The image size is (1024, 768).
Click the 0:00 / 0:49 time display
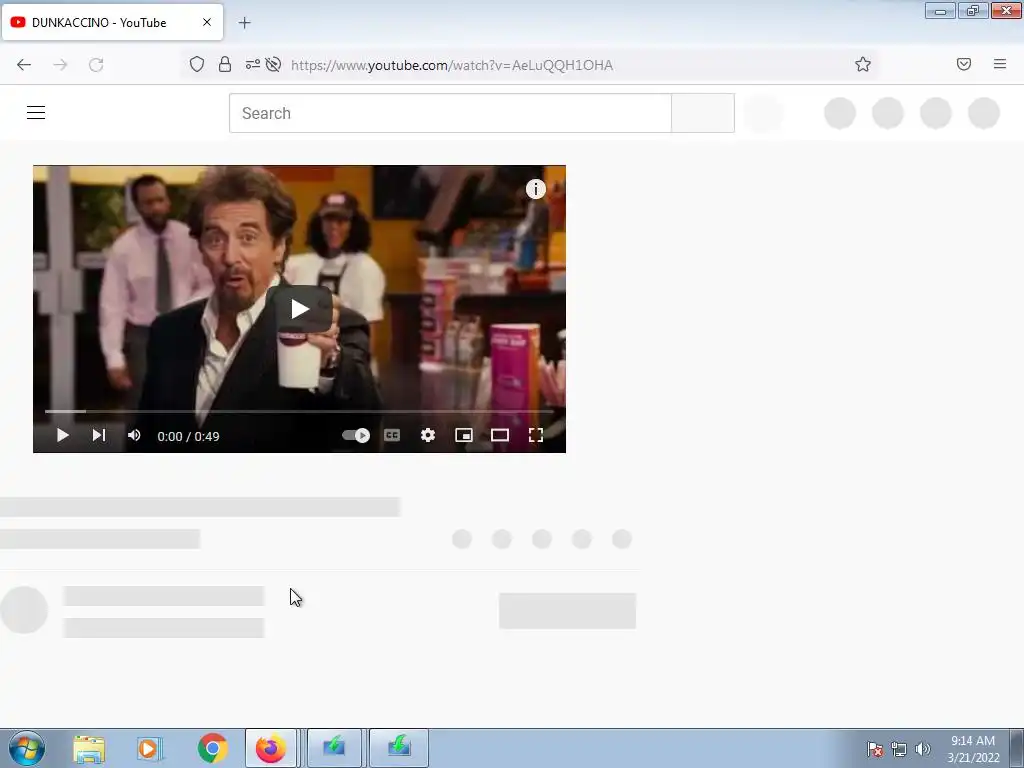(188, 436)
